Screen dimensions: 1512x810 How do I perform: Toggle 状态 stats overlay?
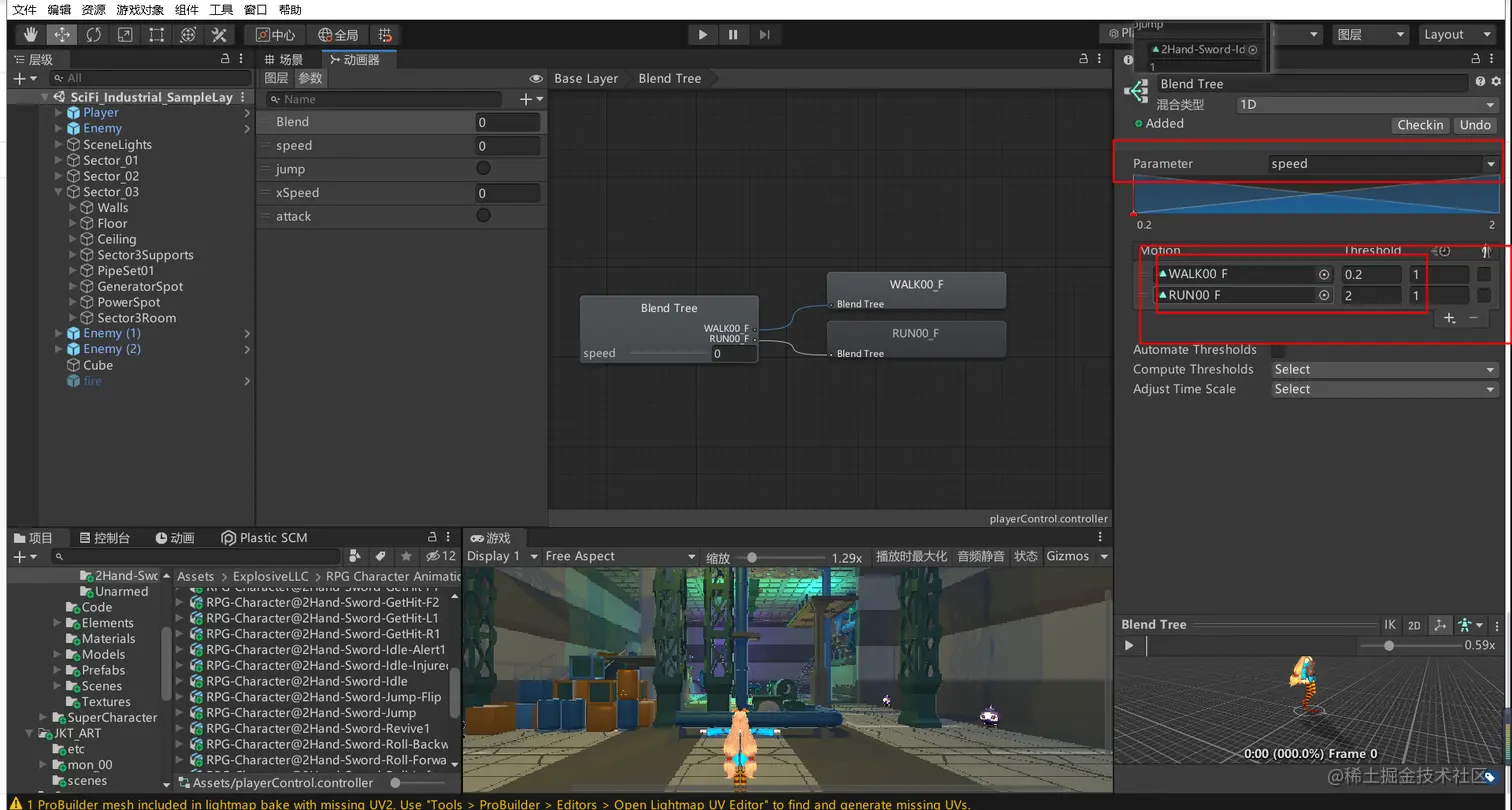(1026, 557)
